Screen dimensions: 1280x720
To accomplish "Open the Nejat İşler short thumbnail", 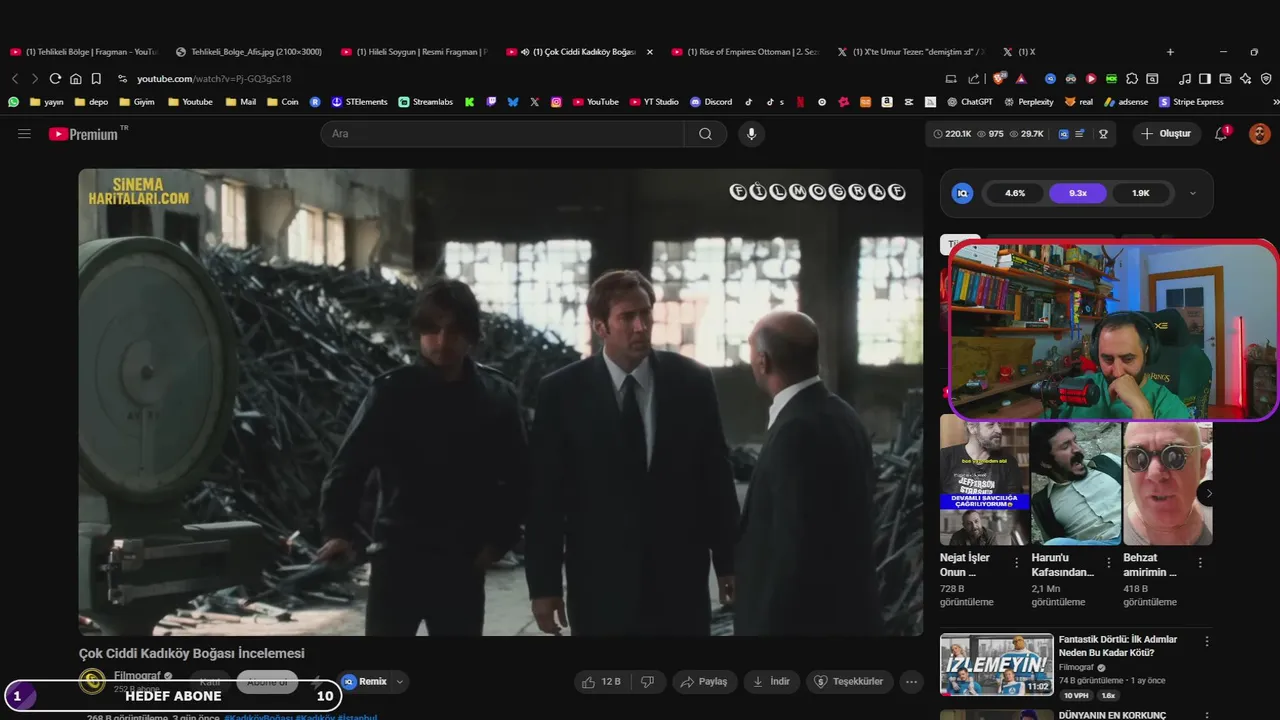I will point(984,481).
